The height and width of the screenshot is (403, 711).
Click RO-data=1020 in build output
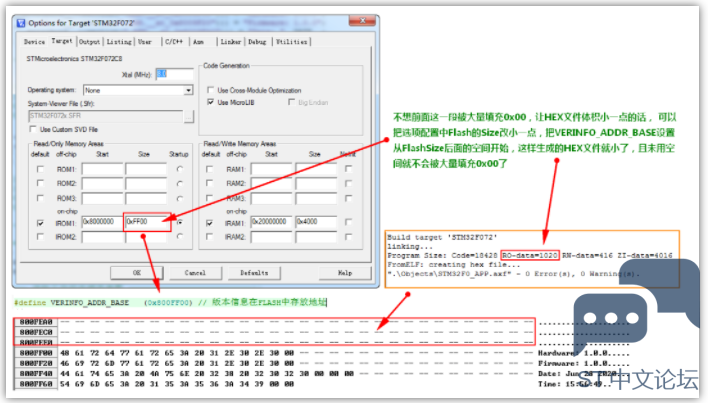(x=530, y=255)
